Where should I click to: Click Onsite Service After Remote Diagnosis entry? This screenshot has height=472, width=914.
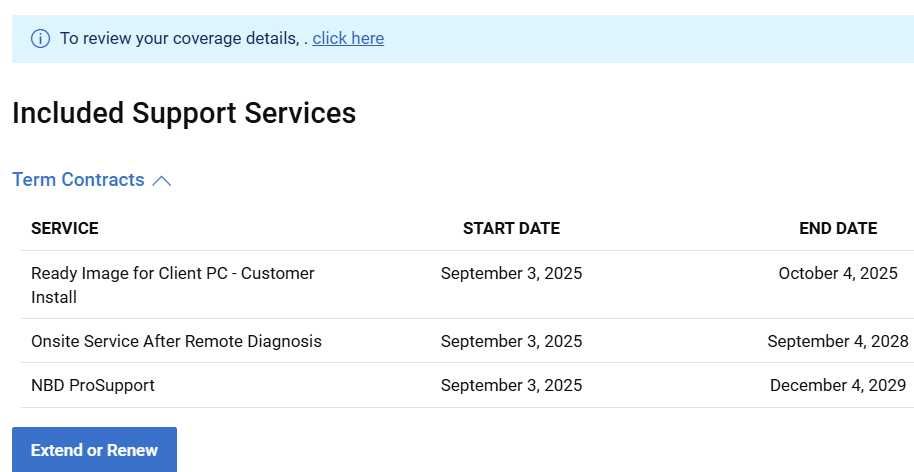pos(176,341)
